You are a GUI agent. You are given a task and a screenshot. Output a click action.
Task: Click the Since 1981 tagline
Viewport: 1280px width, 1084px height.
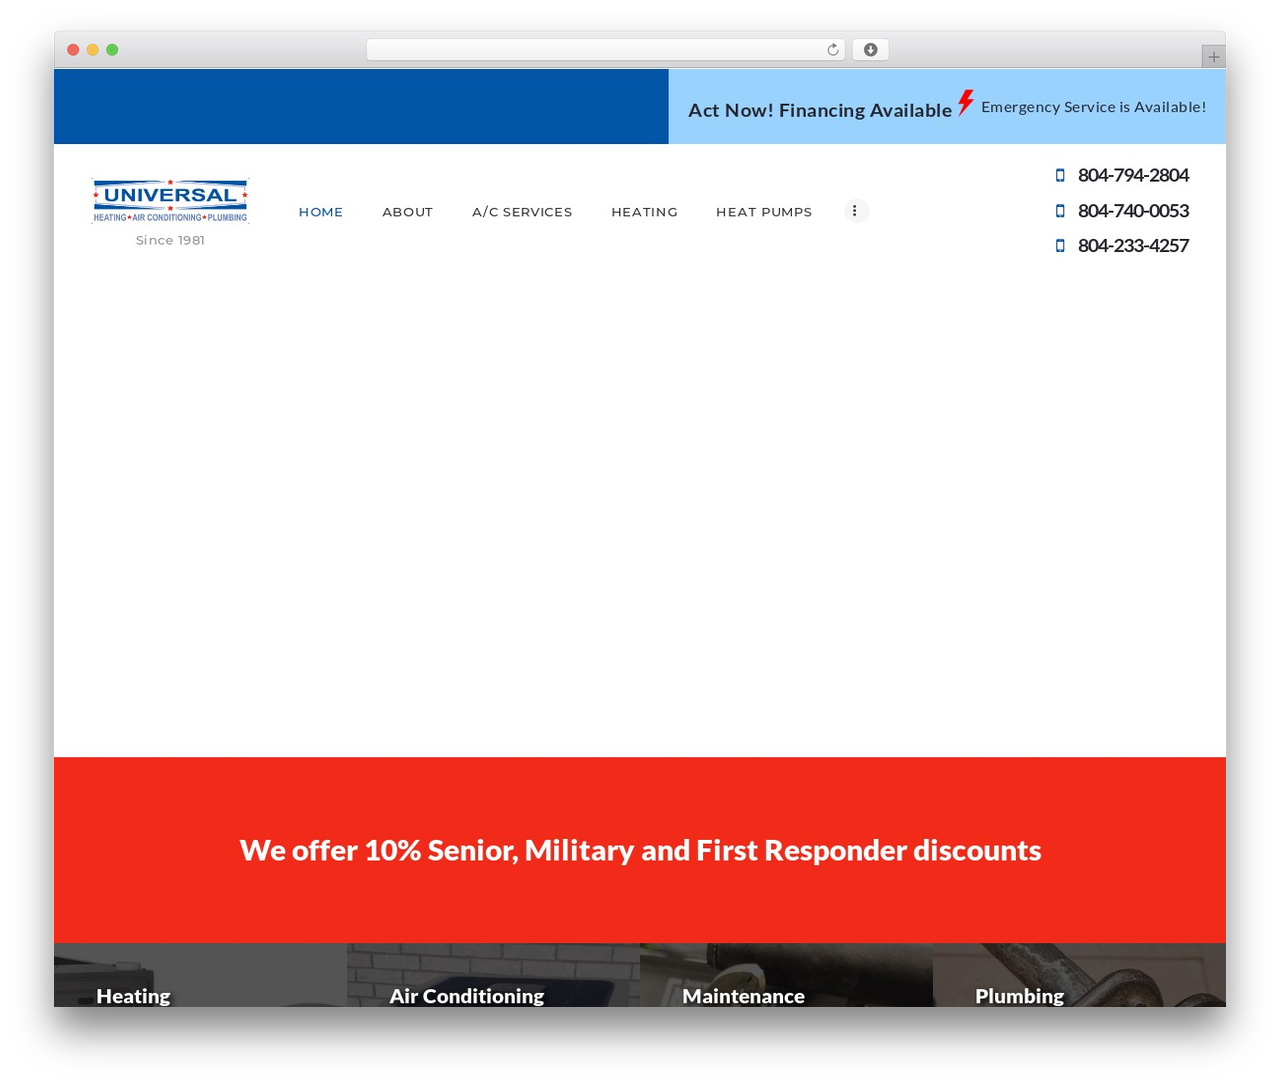coord(170,241)
